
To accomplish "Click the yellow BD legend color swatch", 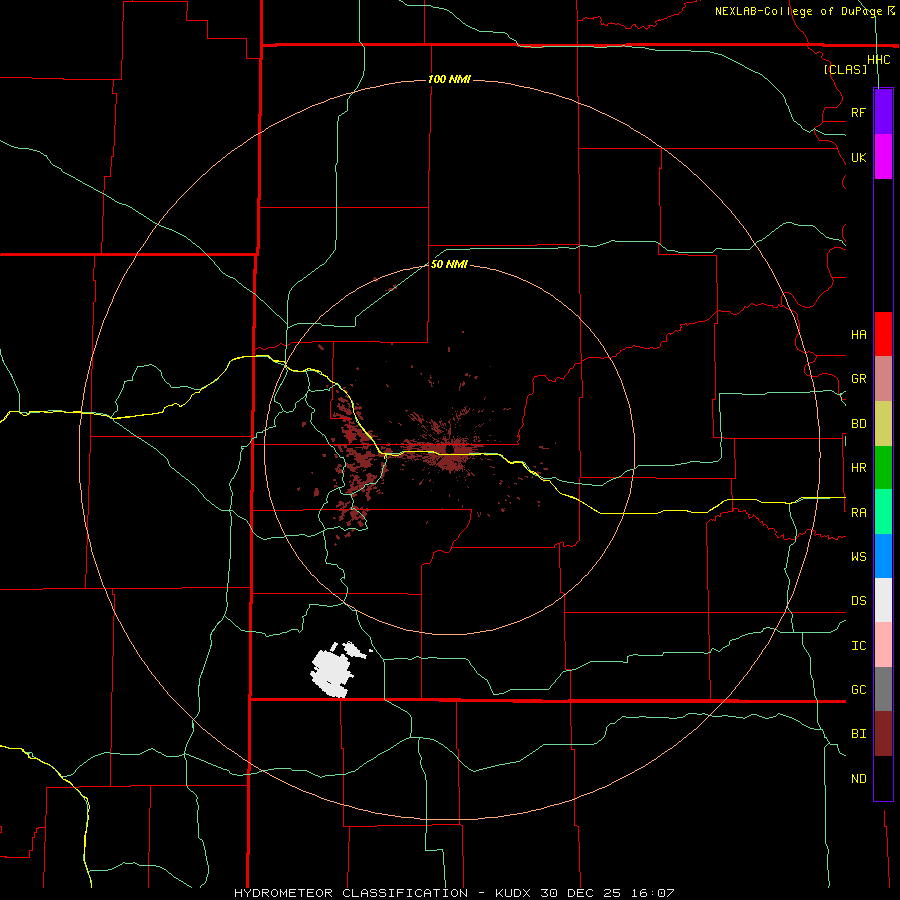I will (x=883, y=424).
